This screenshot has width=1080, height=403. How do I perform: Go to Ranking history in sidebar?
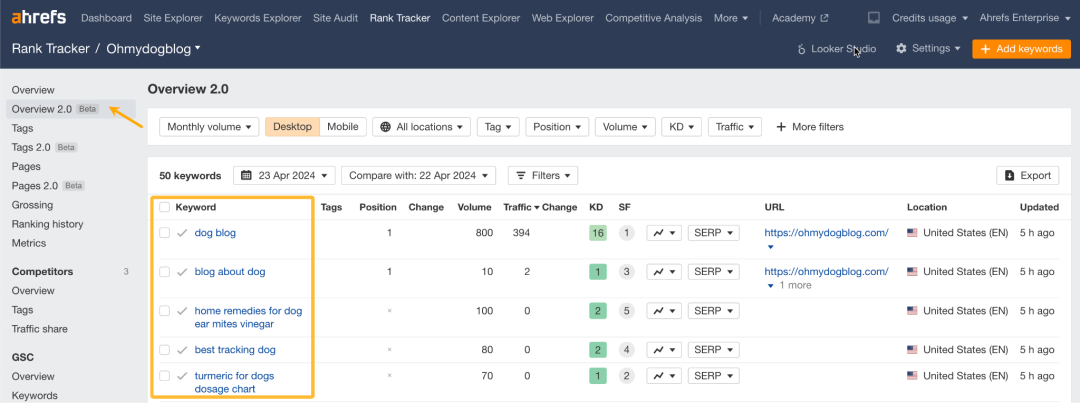[x=48, y=224]
